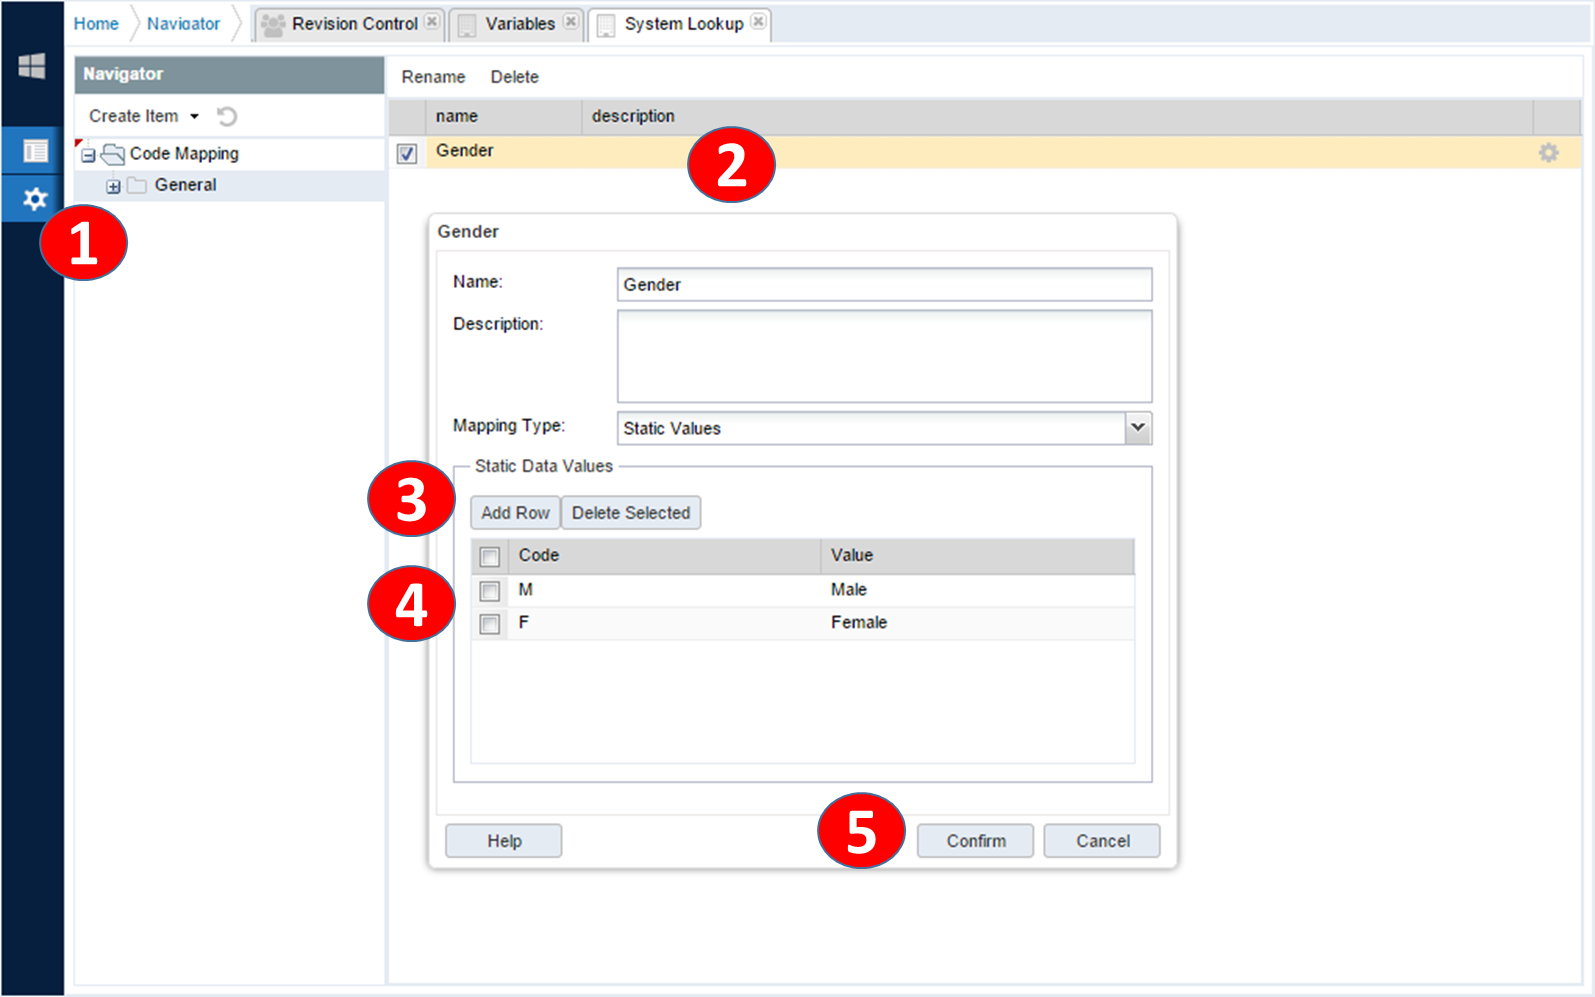
Task: Uncheck the Gender row checkbox
Action: click(x=407, y=153)
